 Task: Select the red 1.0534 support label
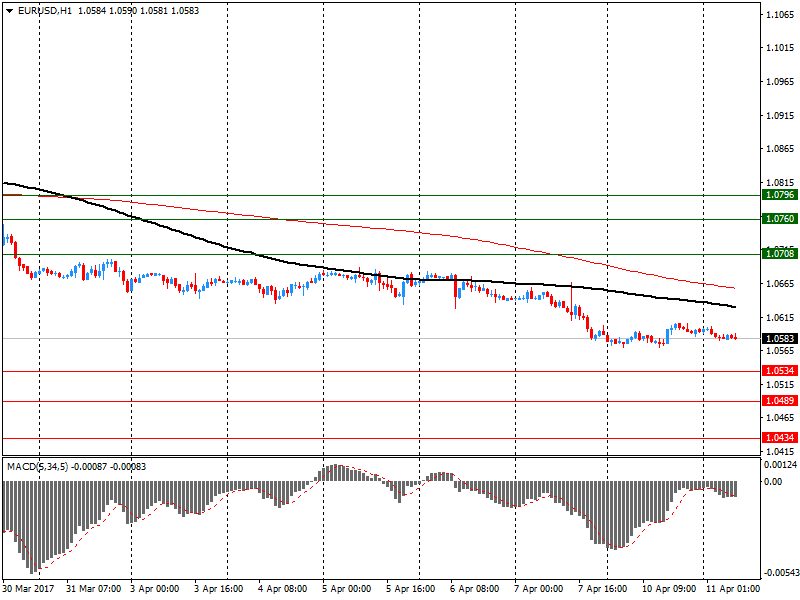pos(778,371)
